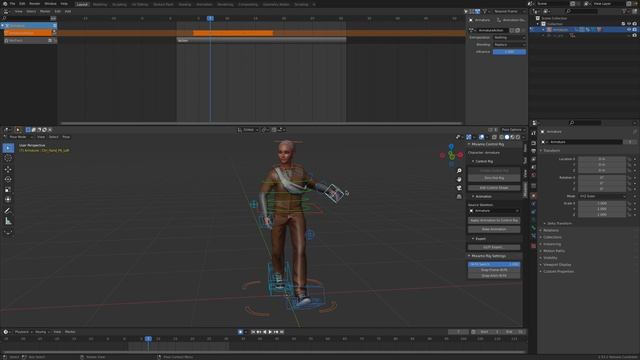Open the Window menu
640x360 pixels.
click(50, 4)
